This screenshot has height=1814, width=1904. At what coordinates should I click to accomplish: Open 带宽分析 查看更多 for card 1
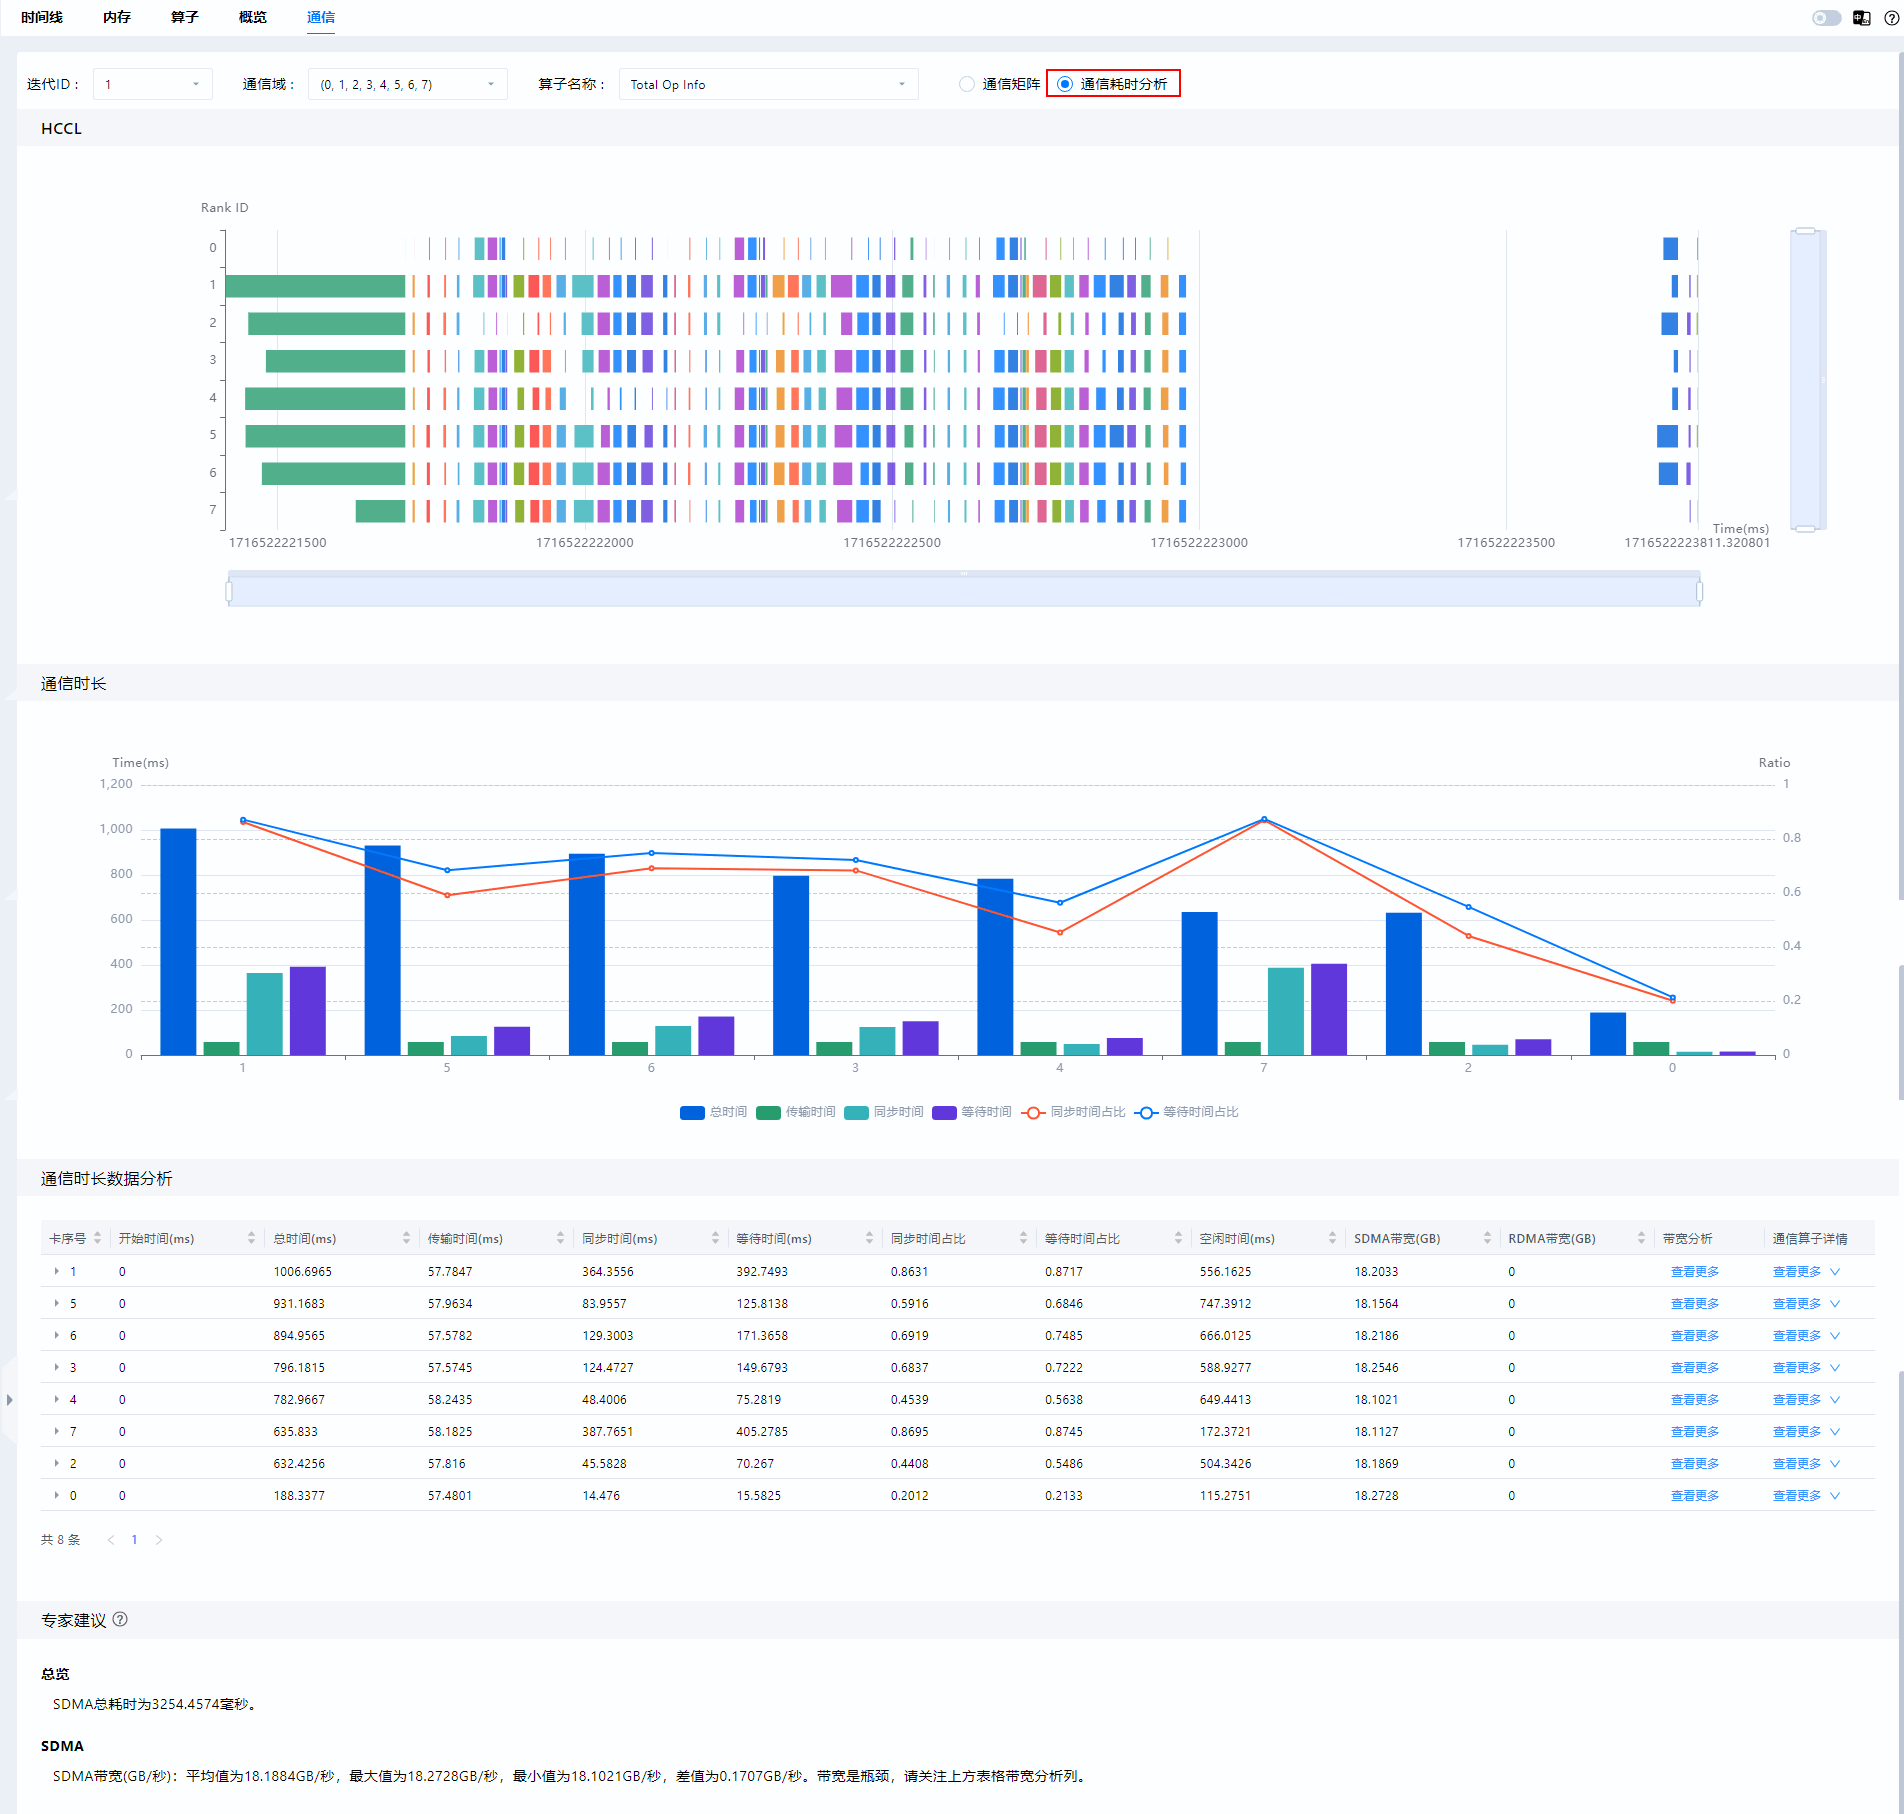(1695, 1272)
